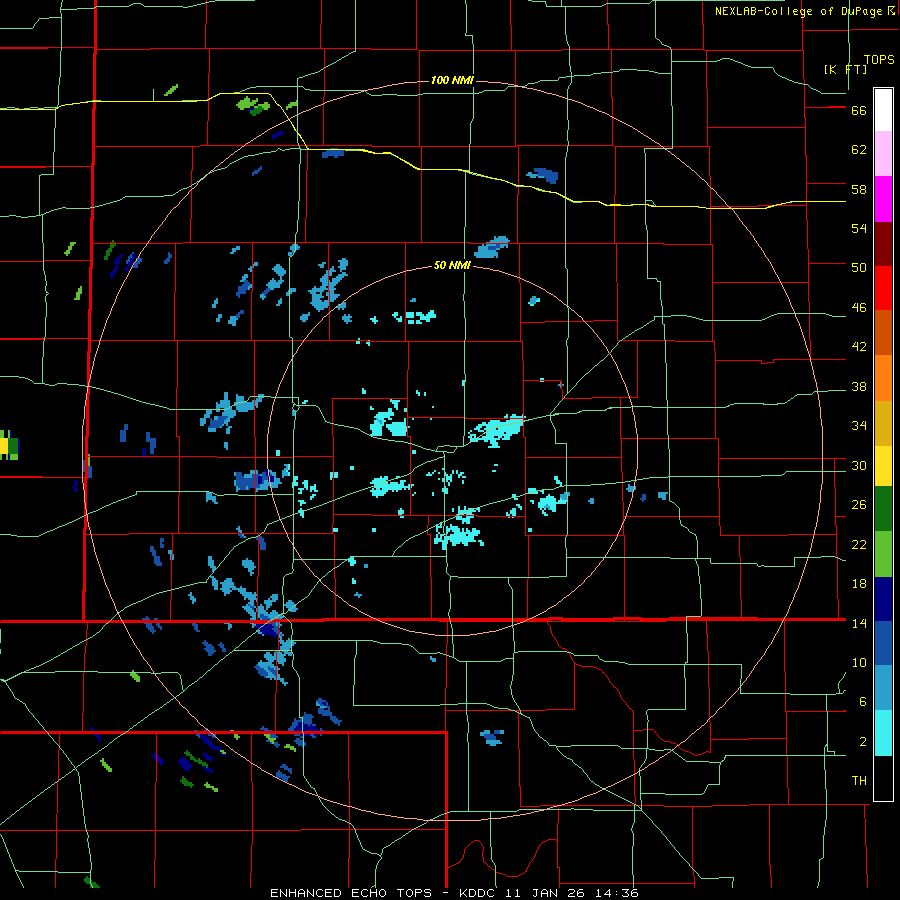Select the bright red swatch in the legend
This screenshot has width=900, height=900.
tap(883, 288)
